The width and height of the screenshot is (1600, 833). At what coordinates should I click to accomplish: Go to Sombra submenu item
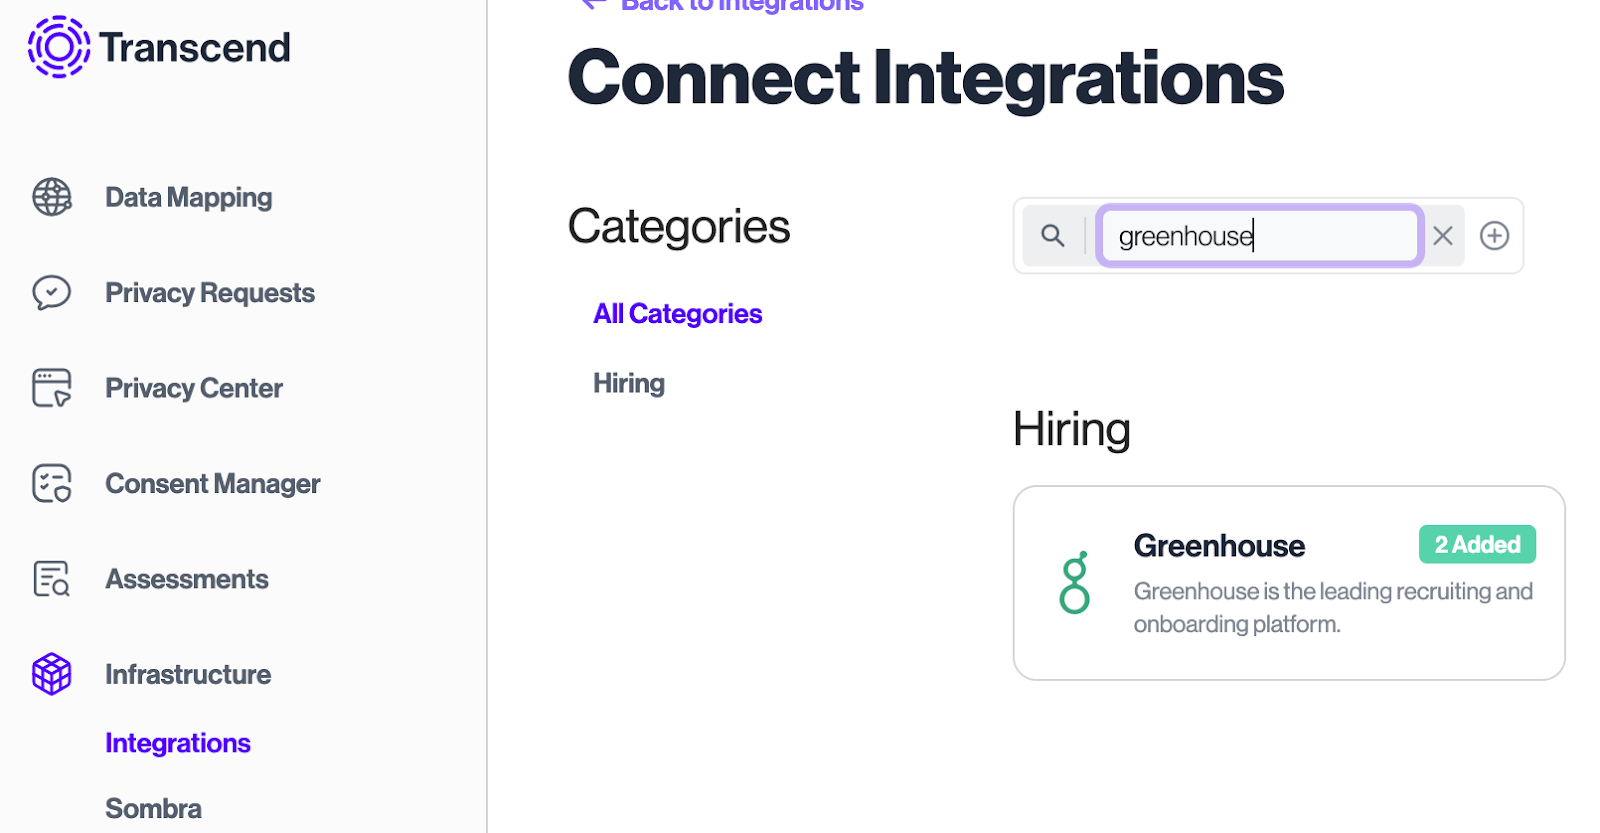click(x=153, y=808)
